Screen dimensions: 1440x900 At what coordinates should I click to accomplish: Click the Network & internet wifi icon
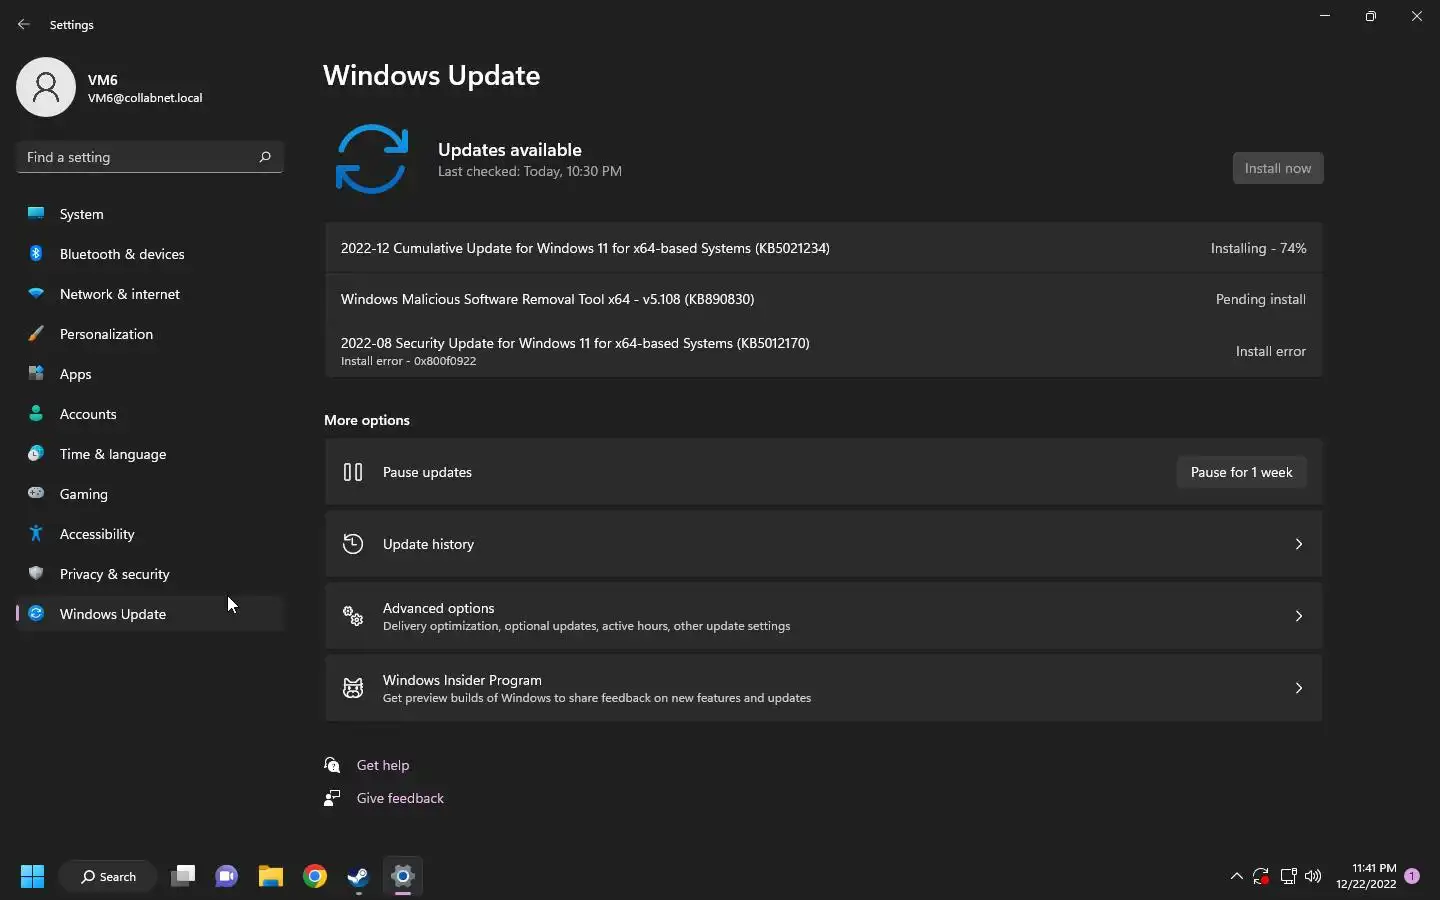[x=36, y=294]
